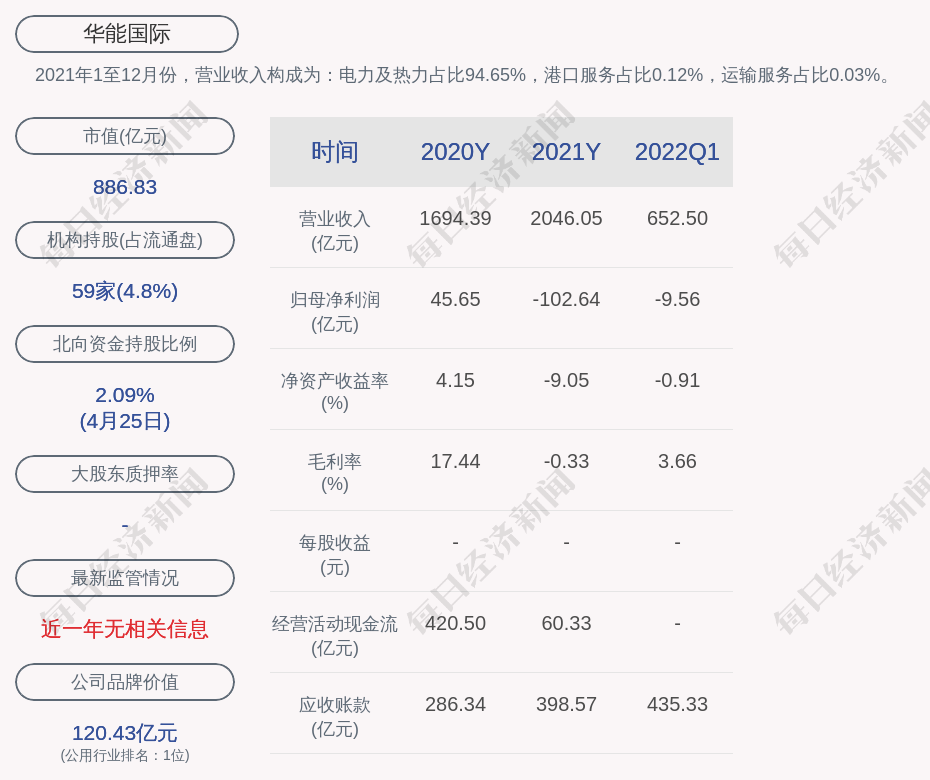The height and width of the screenshot is (780, 930).
Task: Click the 2022Q1 column header
Action: point(677,152)
